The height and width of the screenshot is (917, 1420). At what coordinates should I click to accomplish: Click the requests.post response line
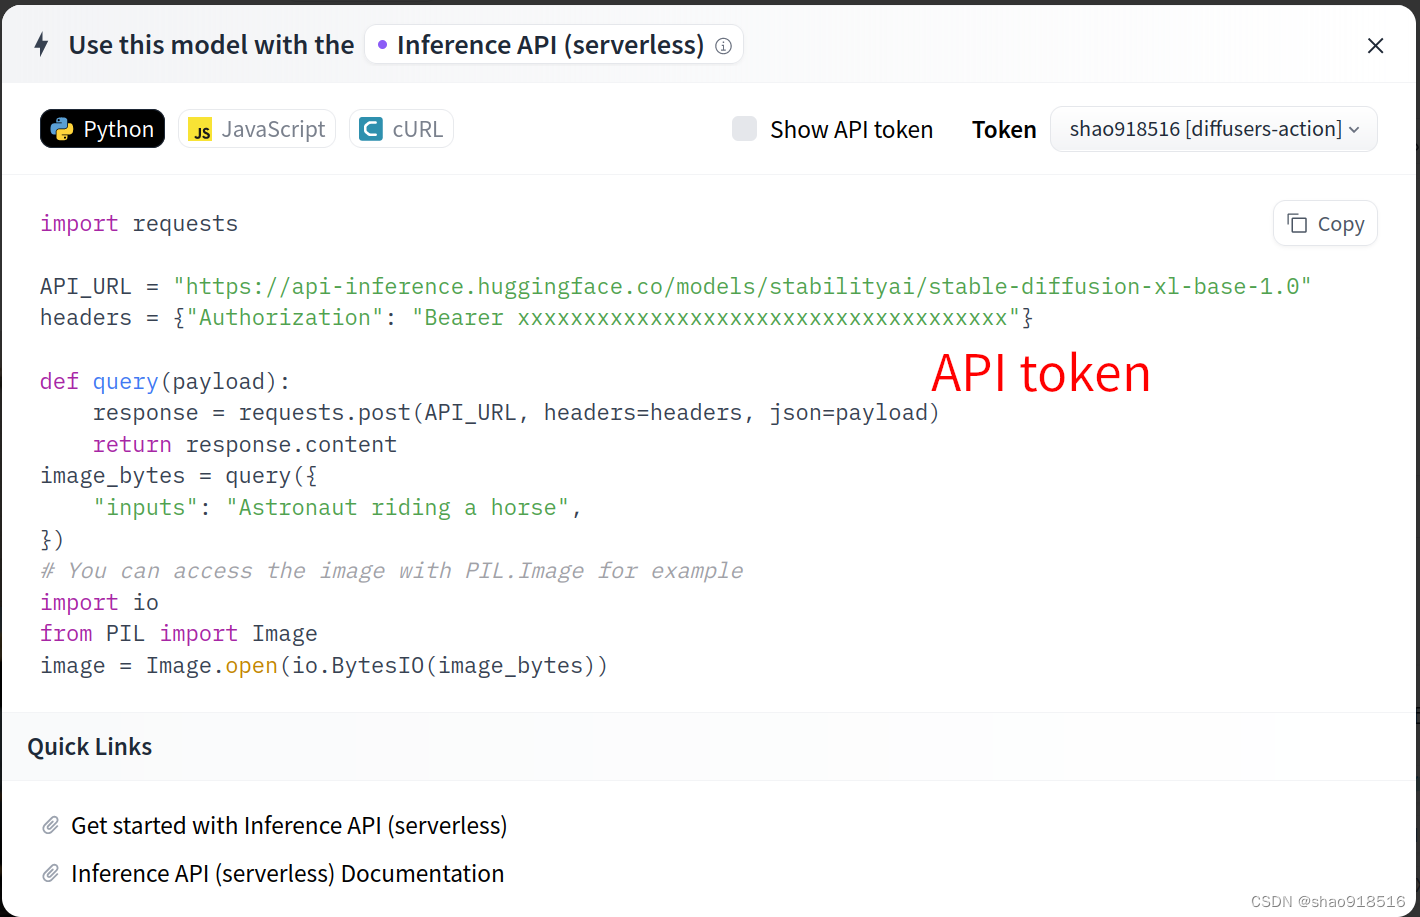tap(516, 412)
